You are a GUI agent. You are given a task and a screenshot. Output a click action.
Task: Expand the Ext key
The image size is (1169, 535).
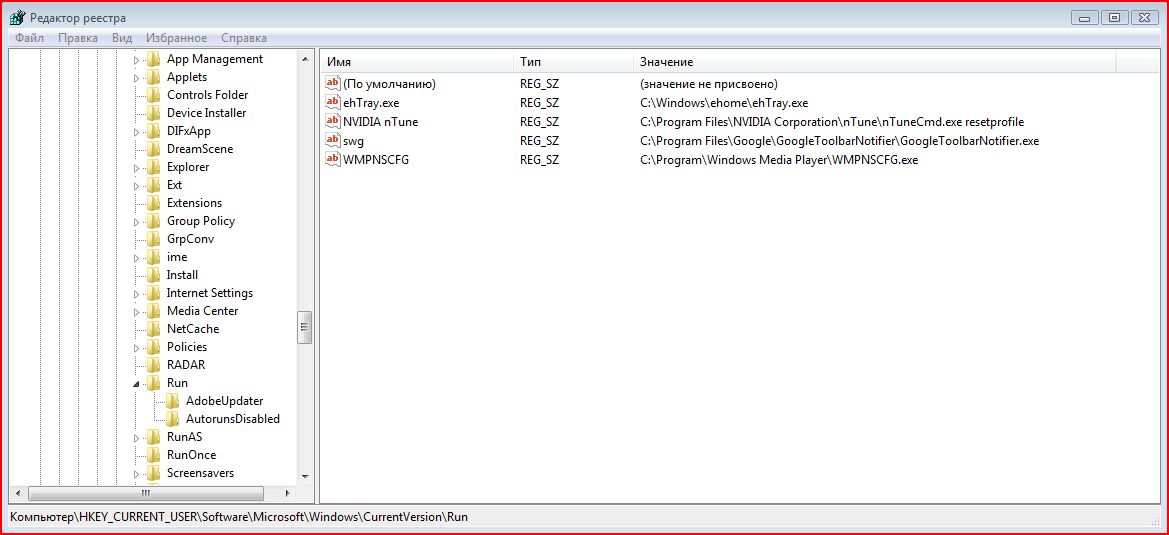(x=136, y=186)
